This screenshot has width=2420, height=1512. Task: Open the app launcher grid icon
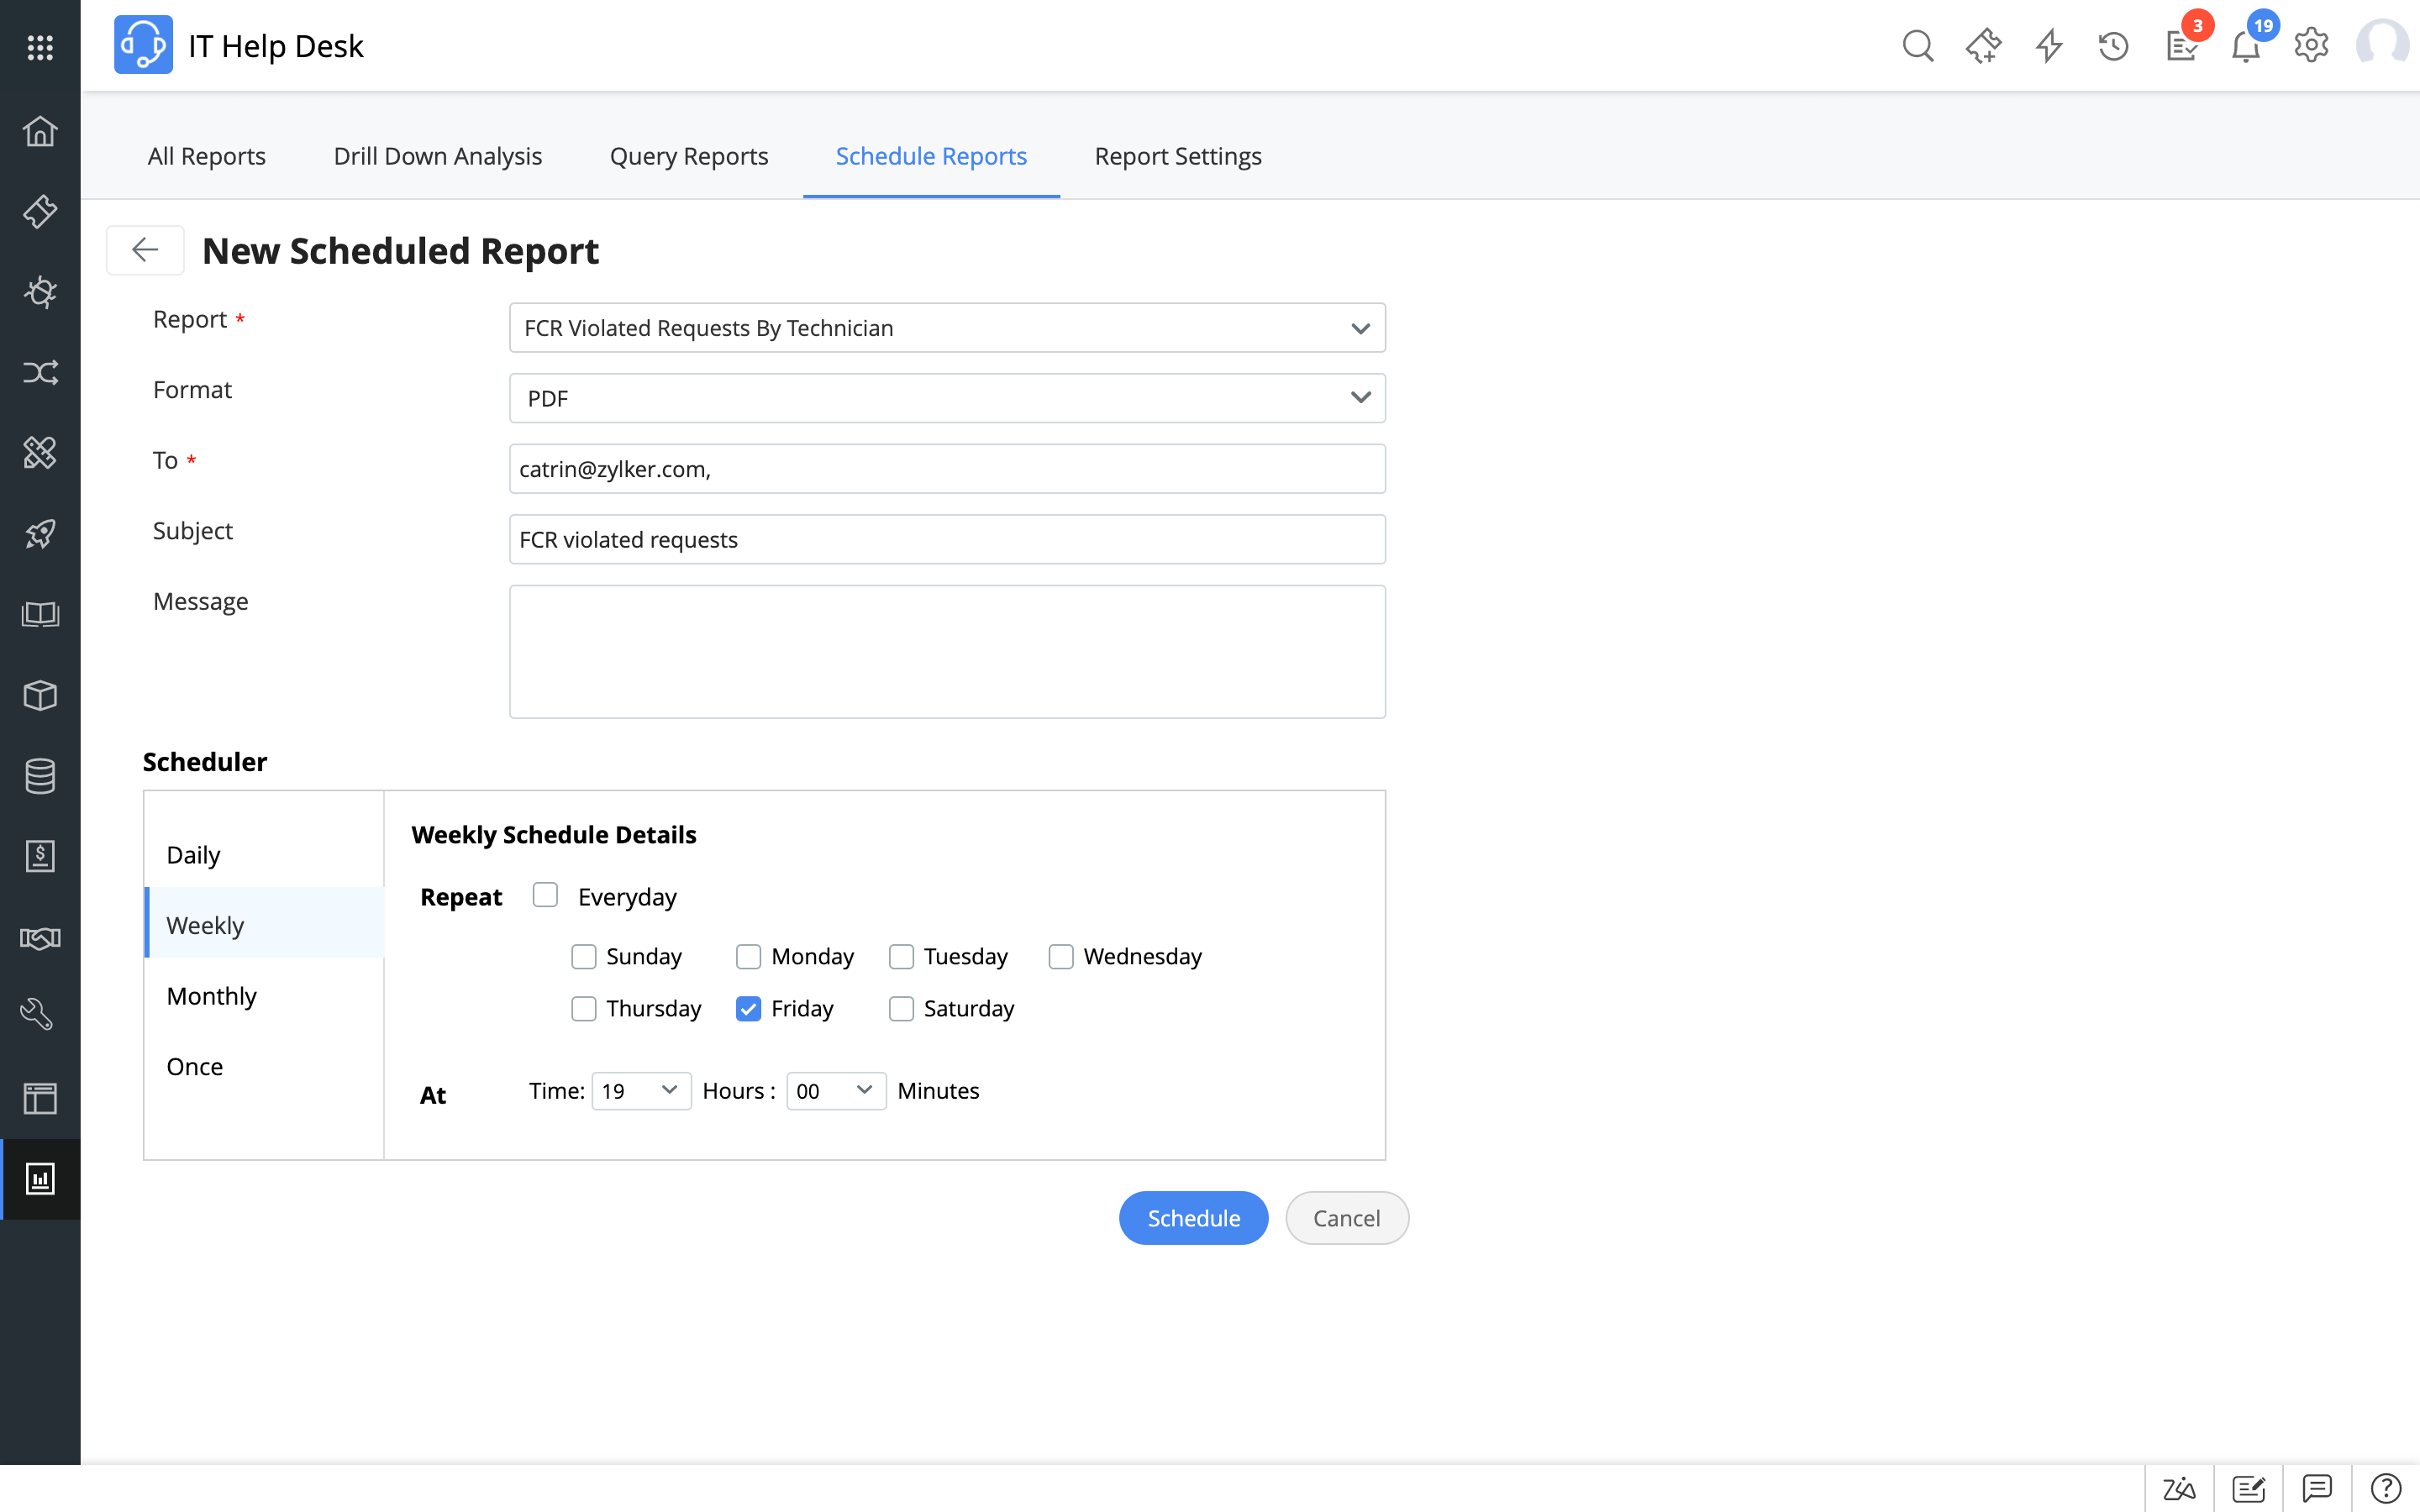click(40, 47)
